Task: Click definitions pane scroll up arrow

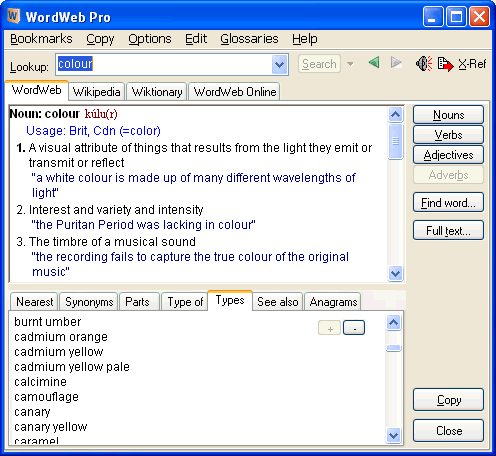Action: (395, 114)
